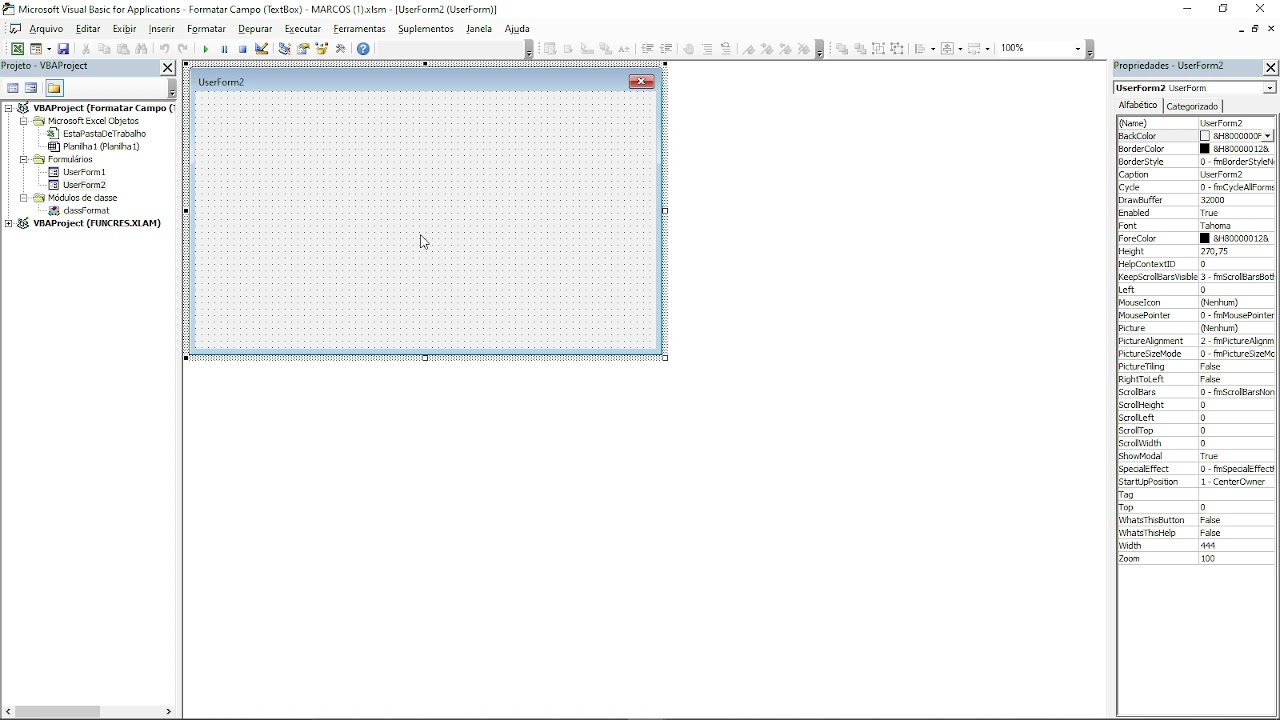Open the Project Explorer toolbar icon
Screen dimensions: 1280x720
point(284,48)
